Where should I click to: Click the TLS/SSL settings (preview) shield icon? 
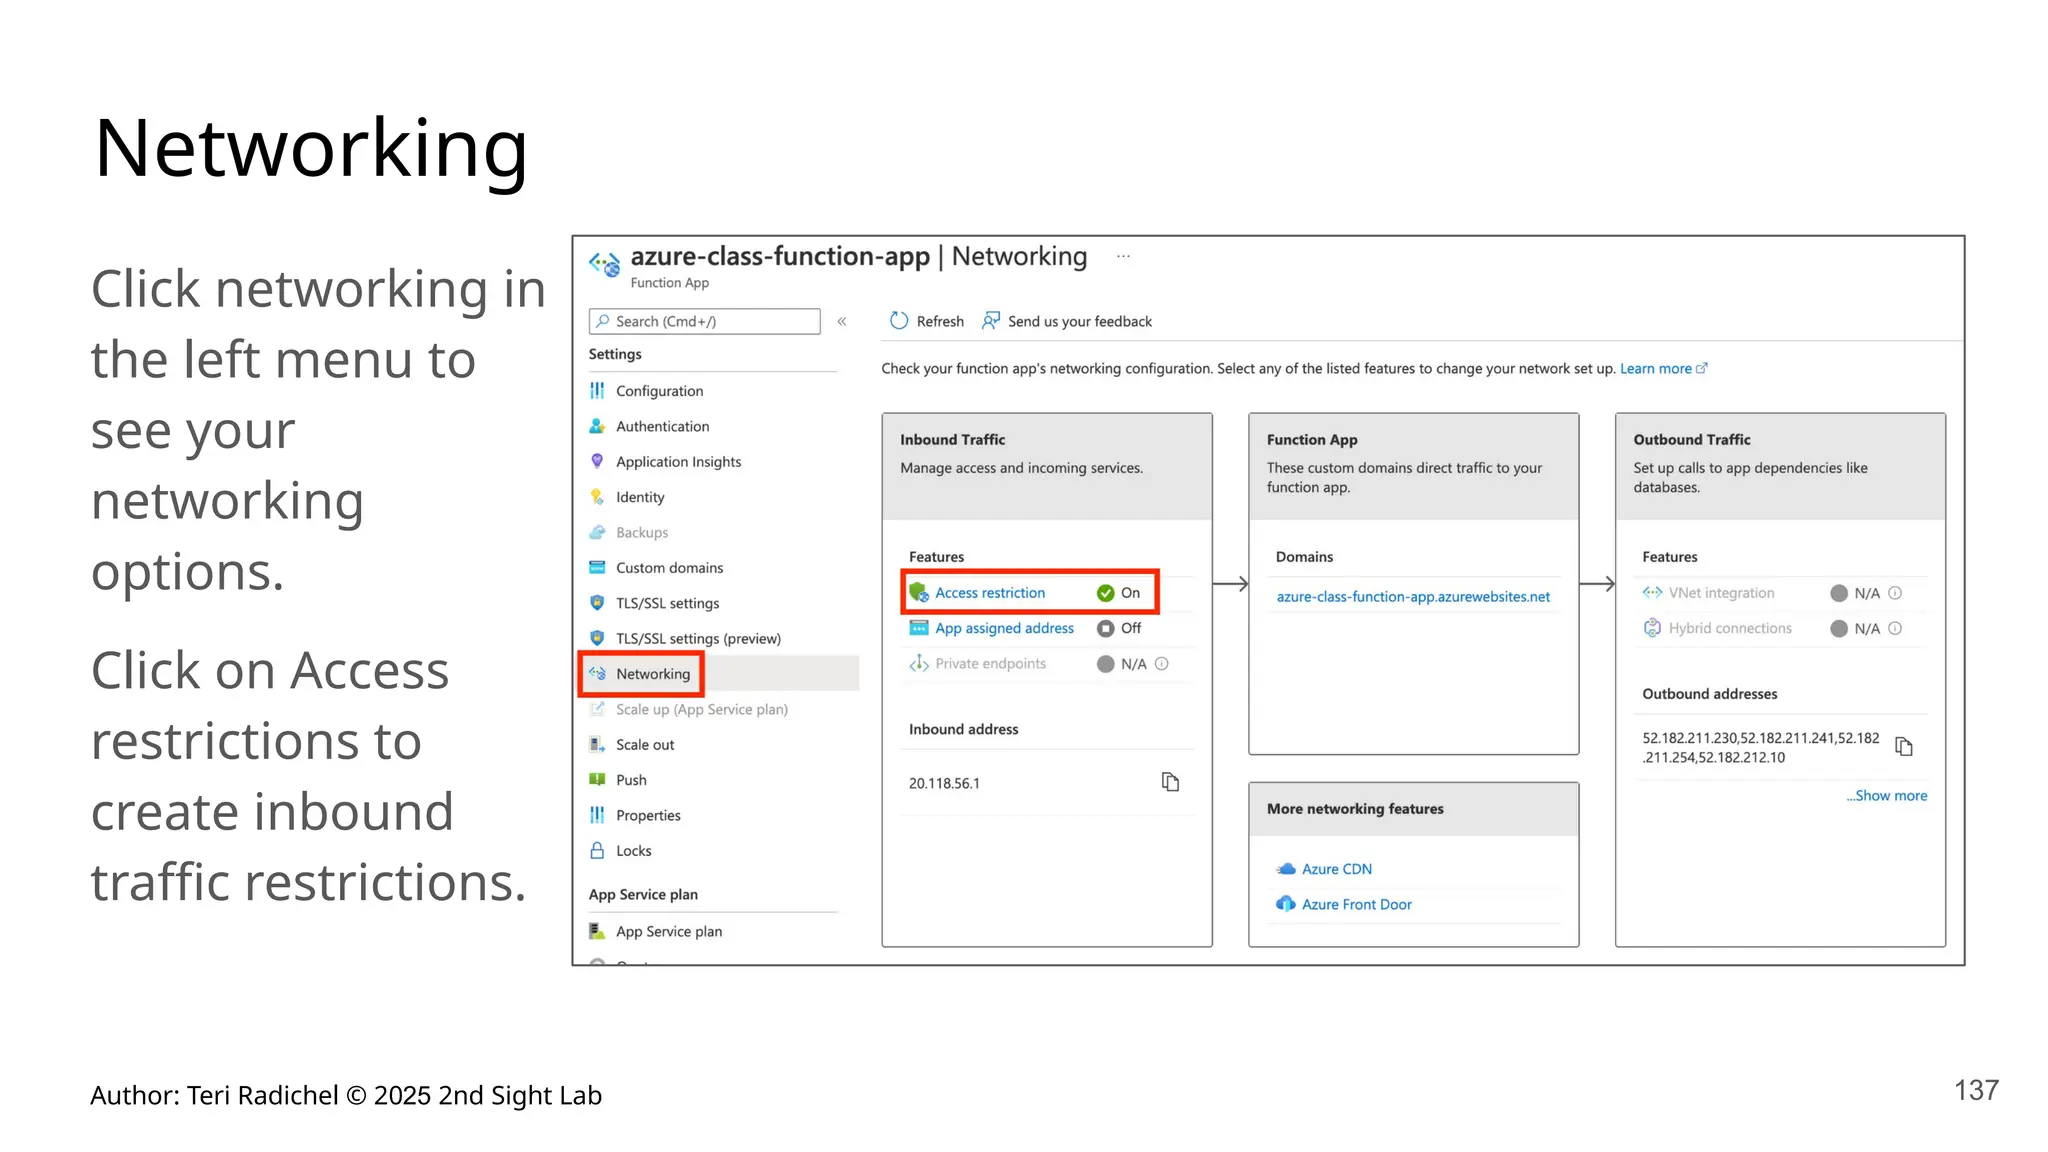pos(597,638)
